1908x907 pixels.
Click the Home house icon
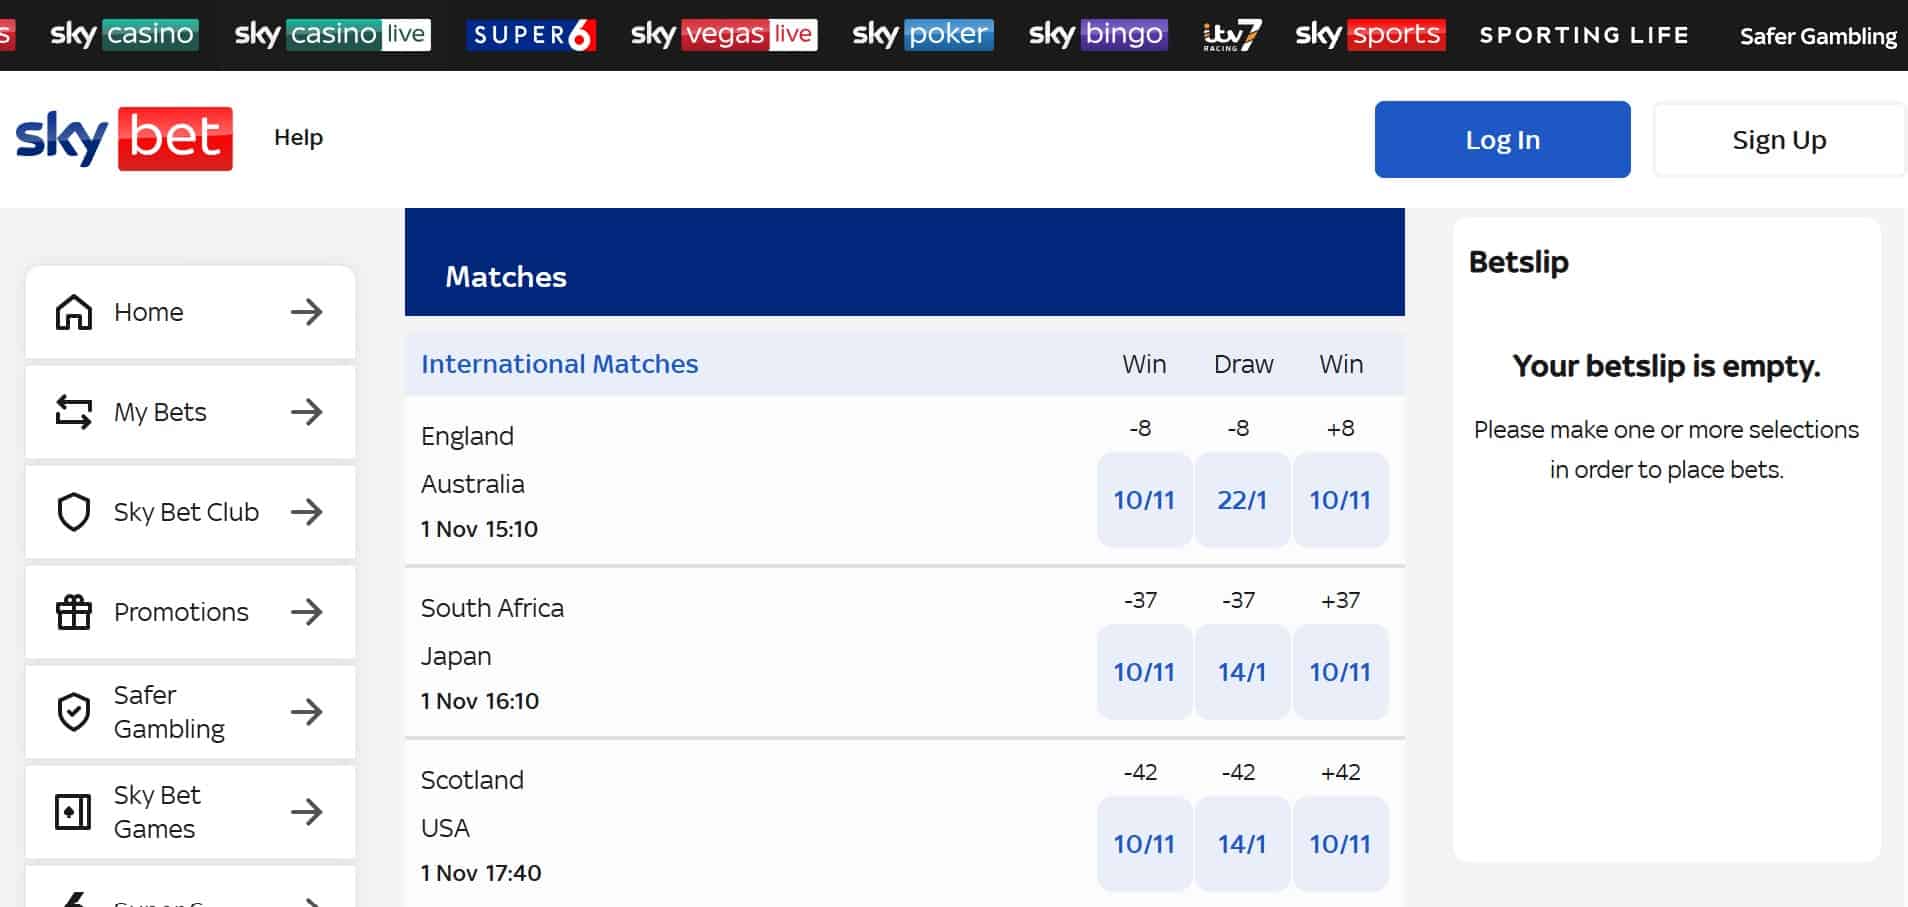74,312
